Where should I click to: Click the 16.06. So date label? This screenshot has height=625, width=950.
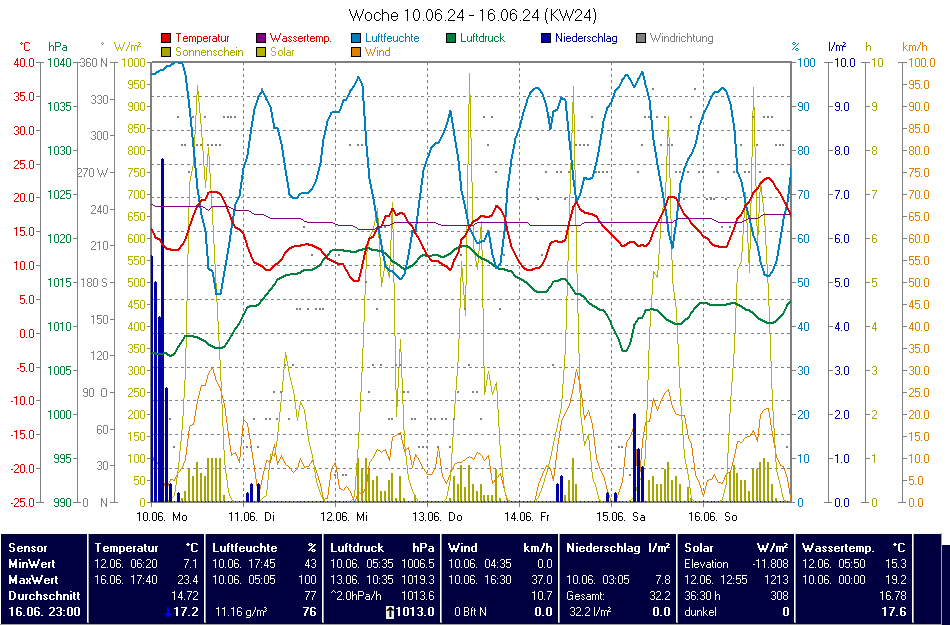pos(713,517)
